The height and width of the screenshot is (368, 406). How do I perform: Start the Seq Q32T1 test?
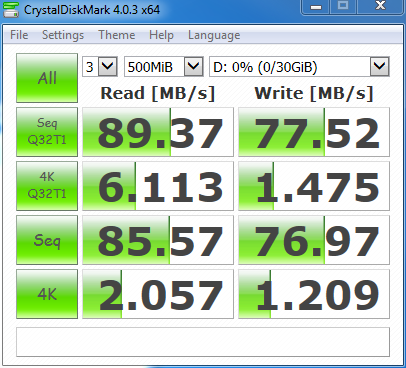click(47, 132)
